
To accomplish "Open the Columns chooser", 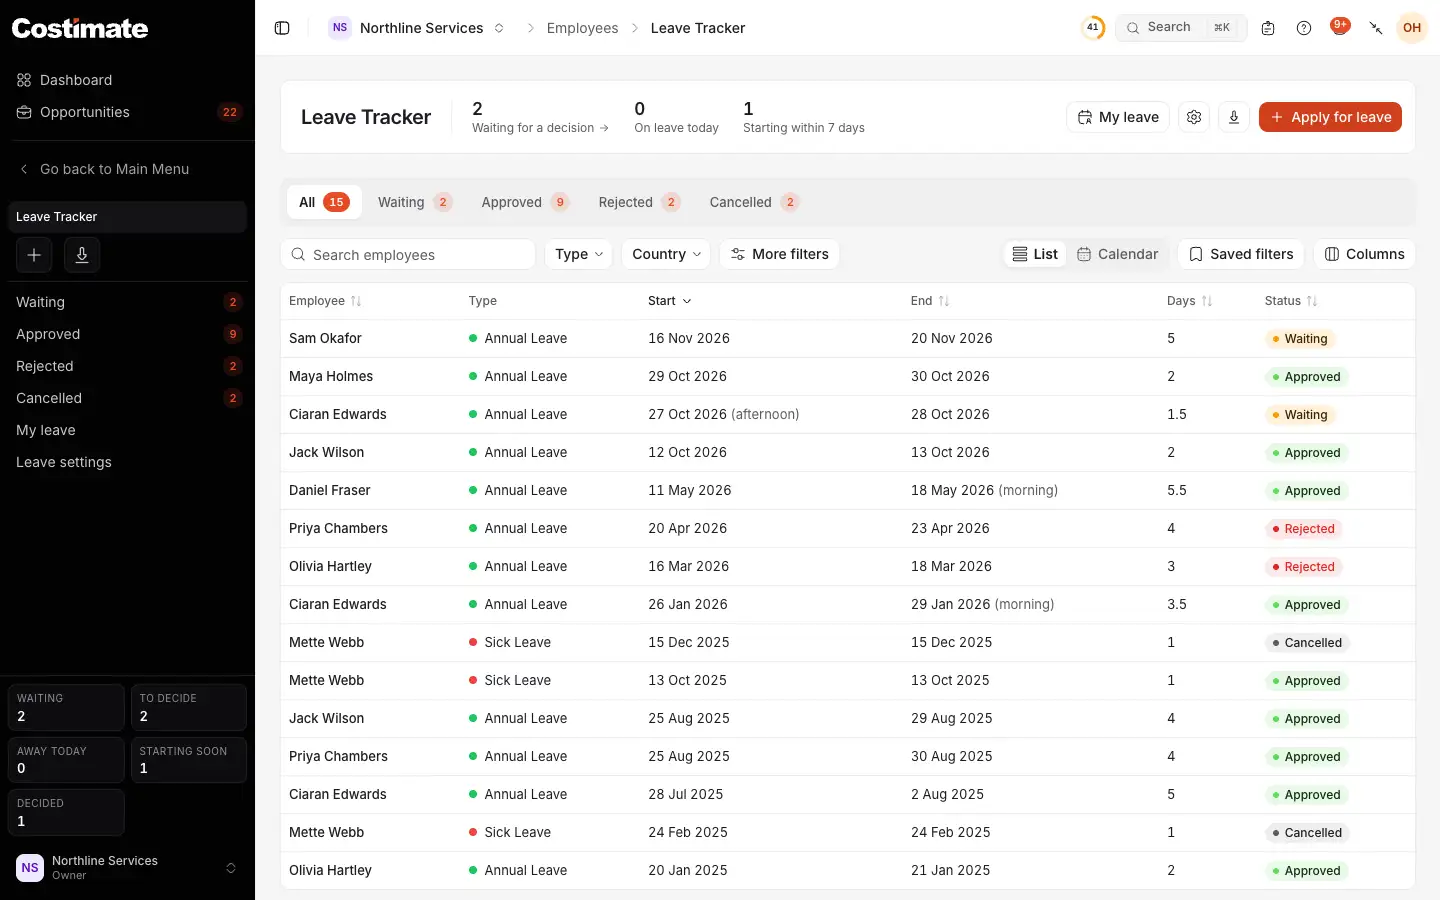I will 1364,254.
